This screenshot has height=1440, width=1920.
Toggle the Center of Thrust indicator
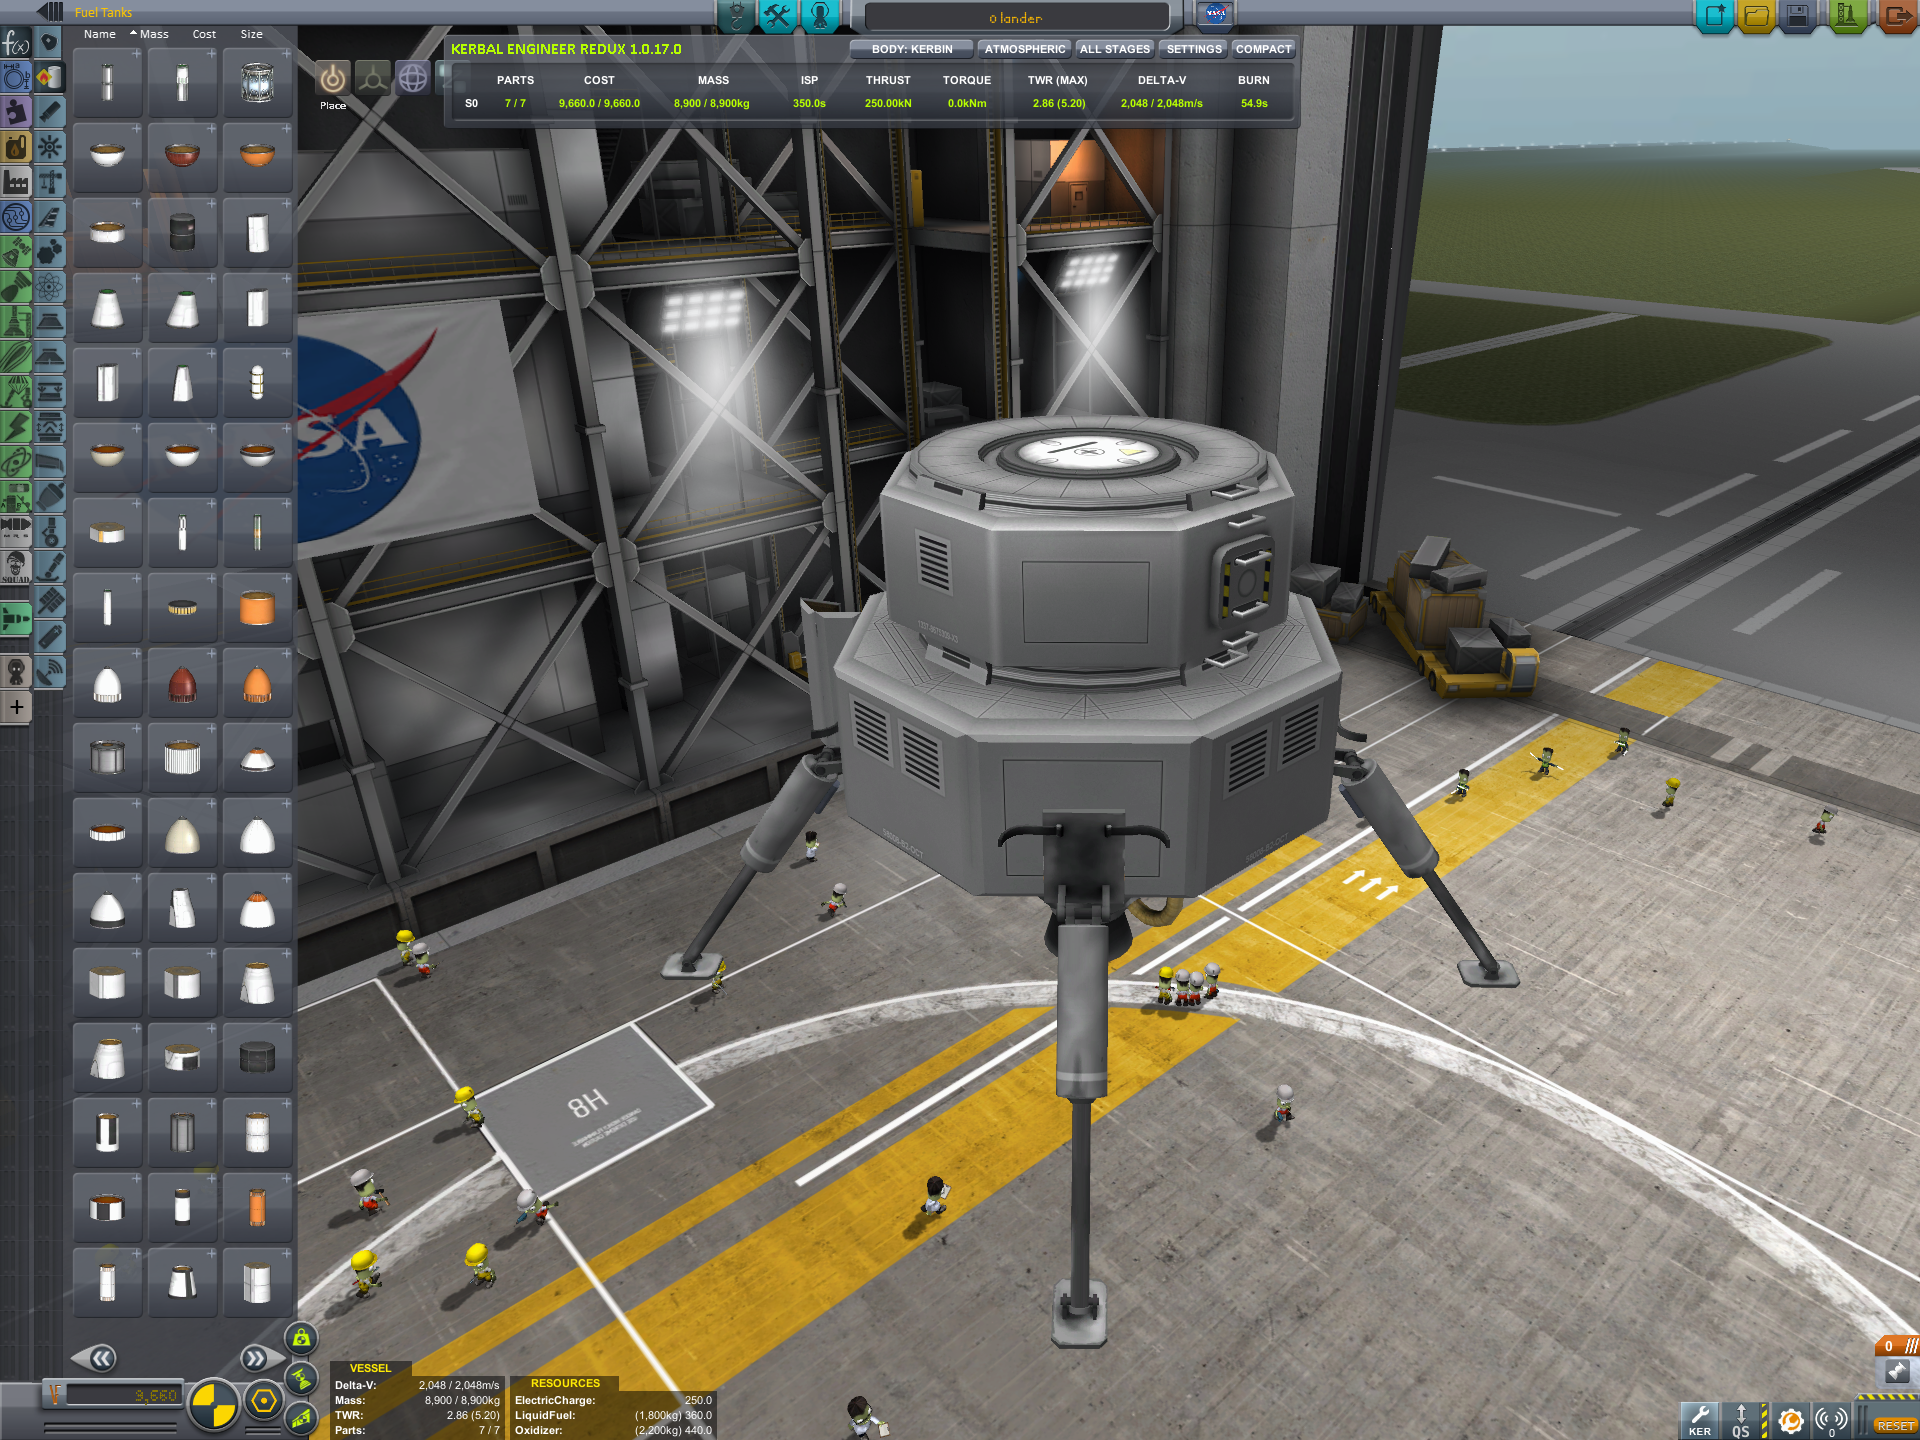coord(301,1378)
